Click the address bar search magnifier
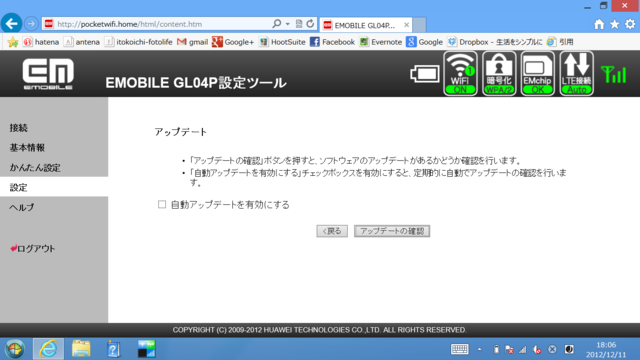 pyautogui.click(x=277, y=24)
